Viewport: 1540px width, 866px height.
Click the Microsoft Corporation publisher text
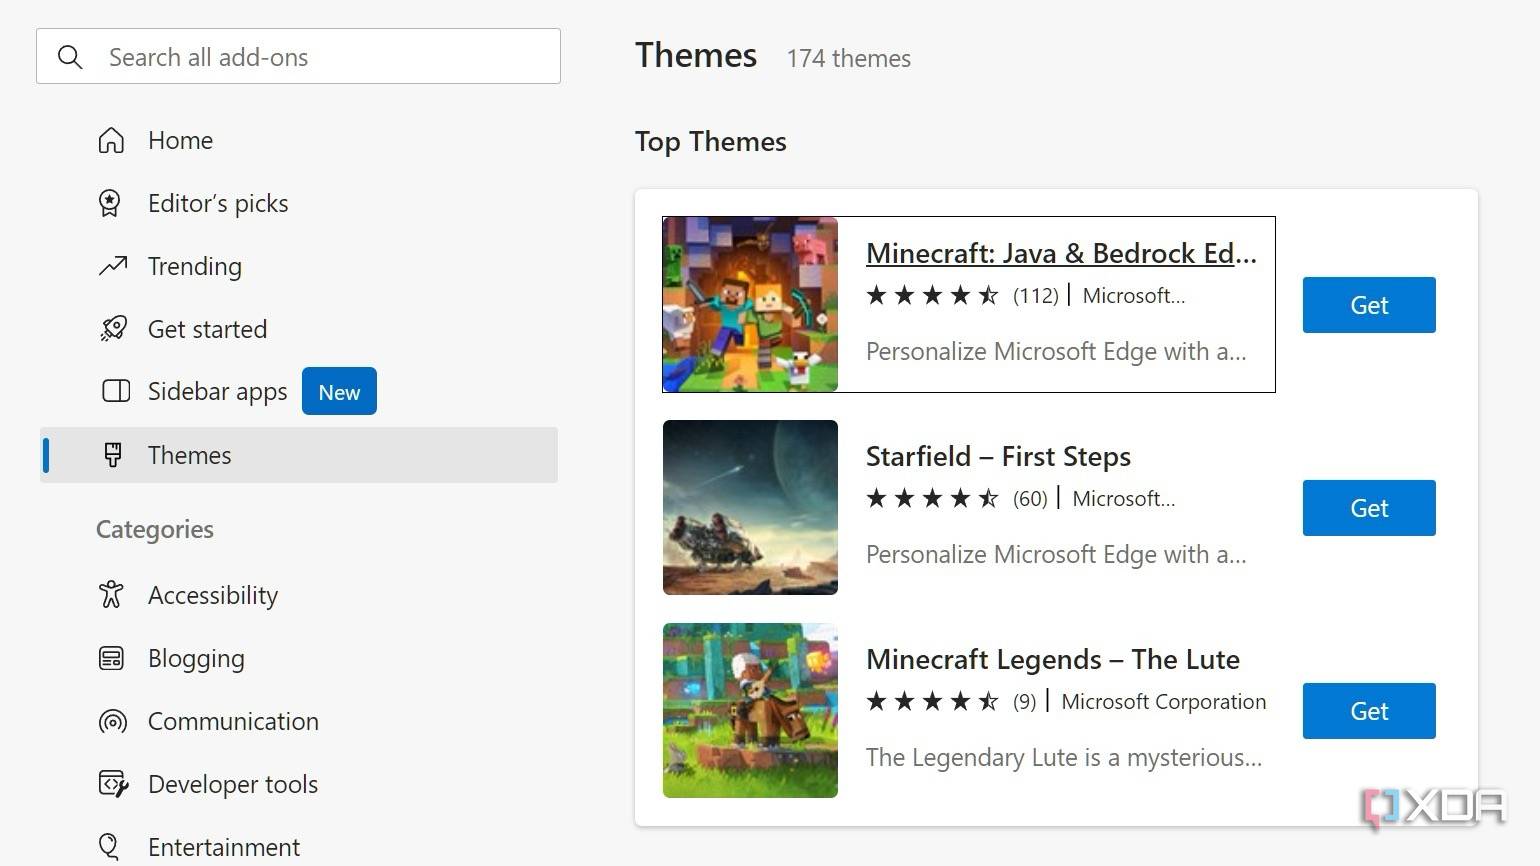pyautogui.click(x=1164, y=702)
